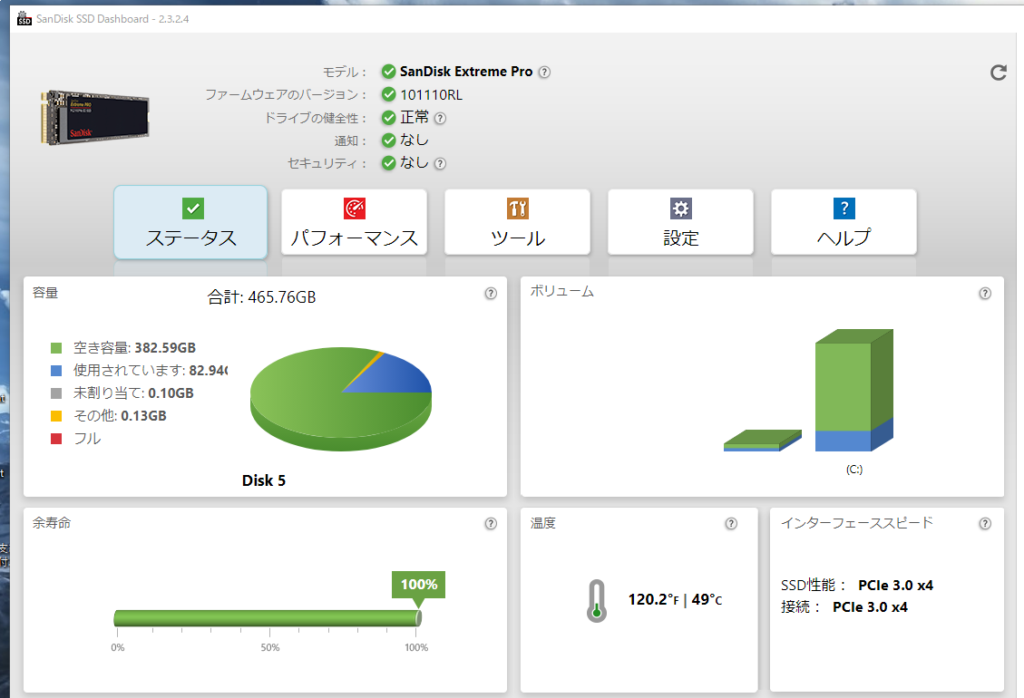Image resolution: width=1024 pixels, height=698 pixels.
Task: Click the capacity pie chart
Action: coord(340,399)
